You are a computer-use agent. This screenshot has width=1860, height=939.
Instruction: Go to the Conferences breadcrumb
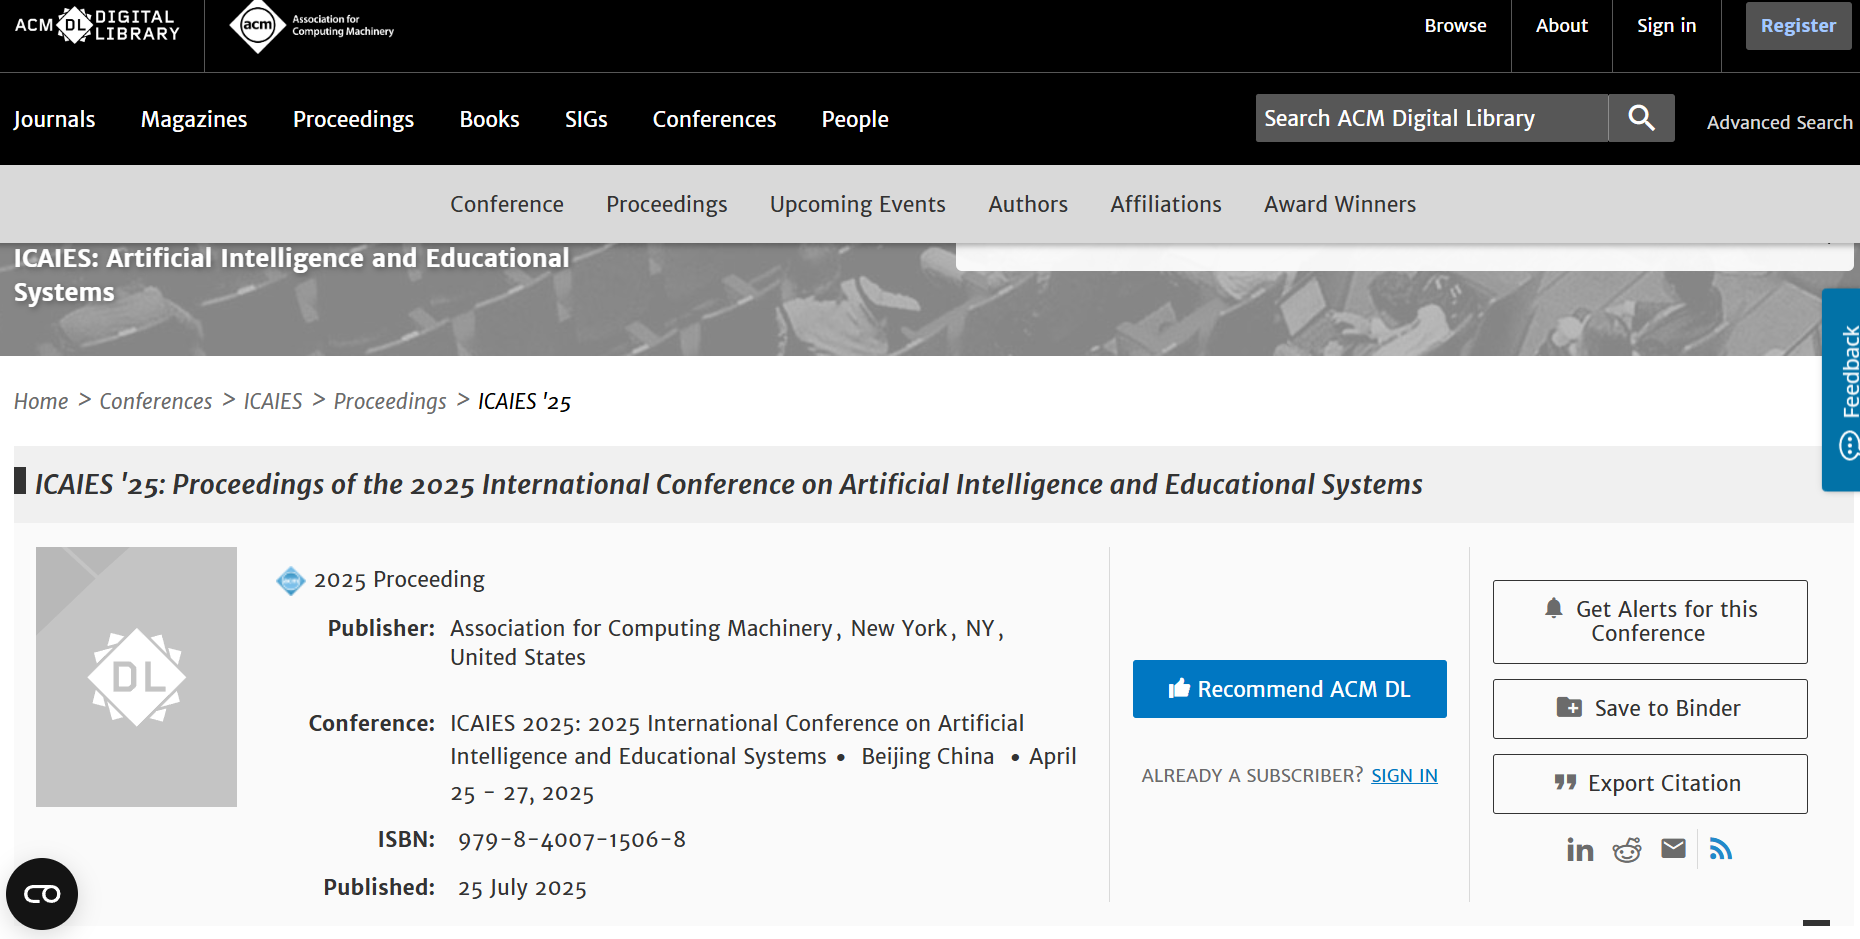156,401
